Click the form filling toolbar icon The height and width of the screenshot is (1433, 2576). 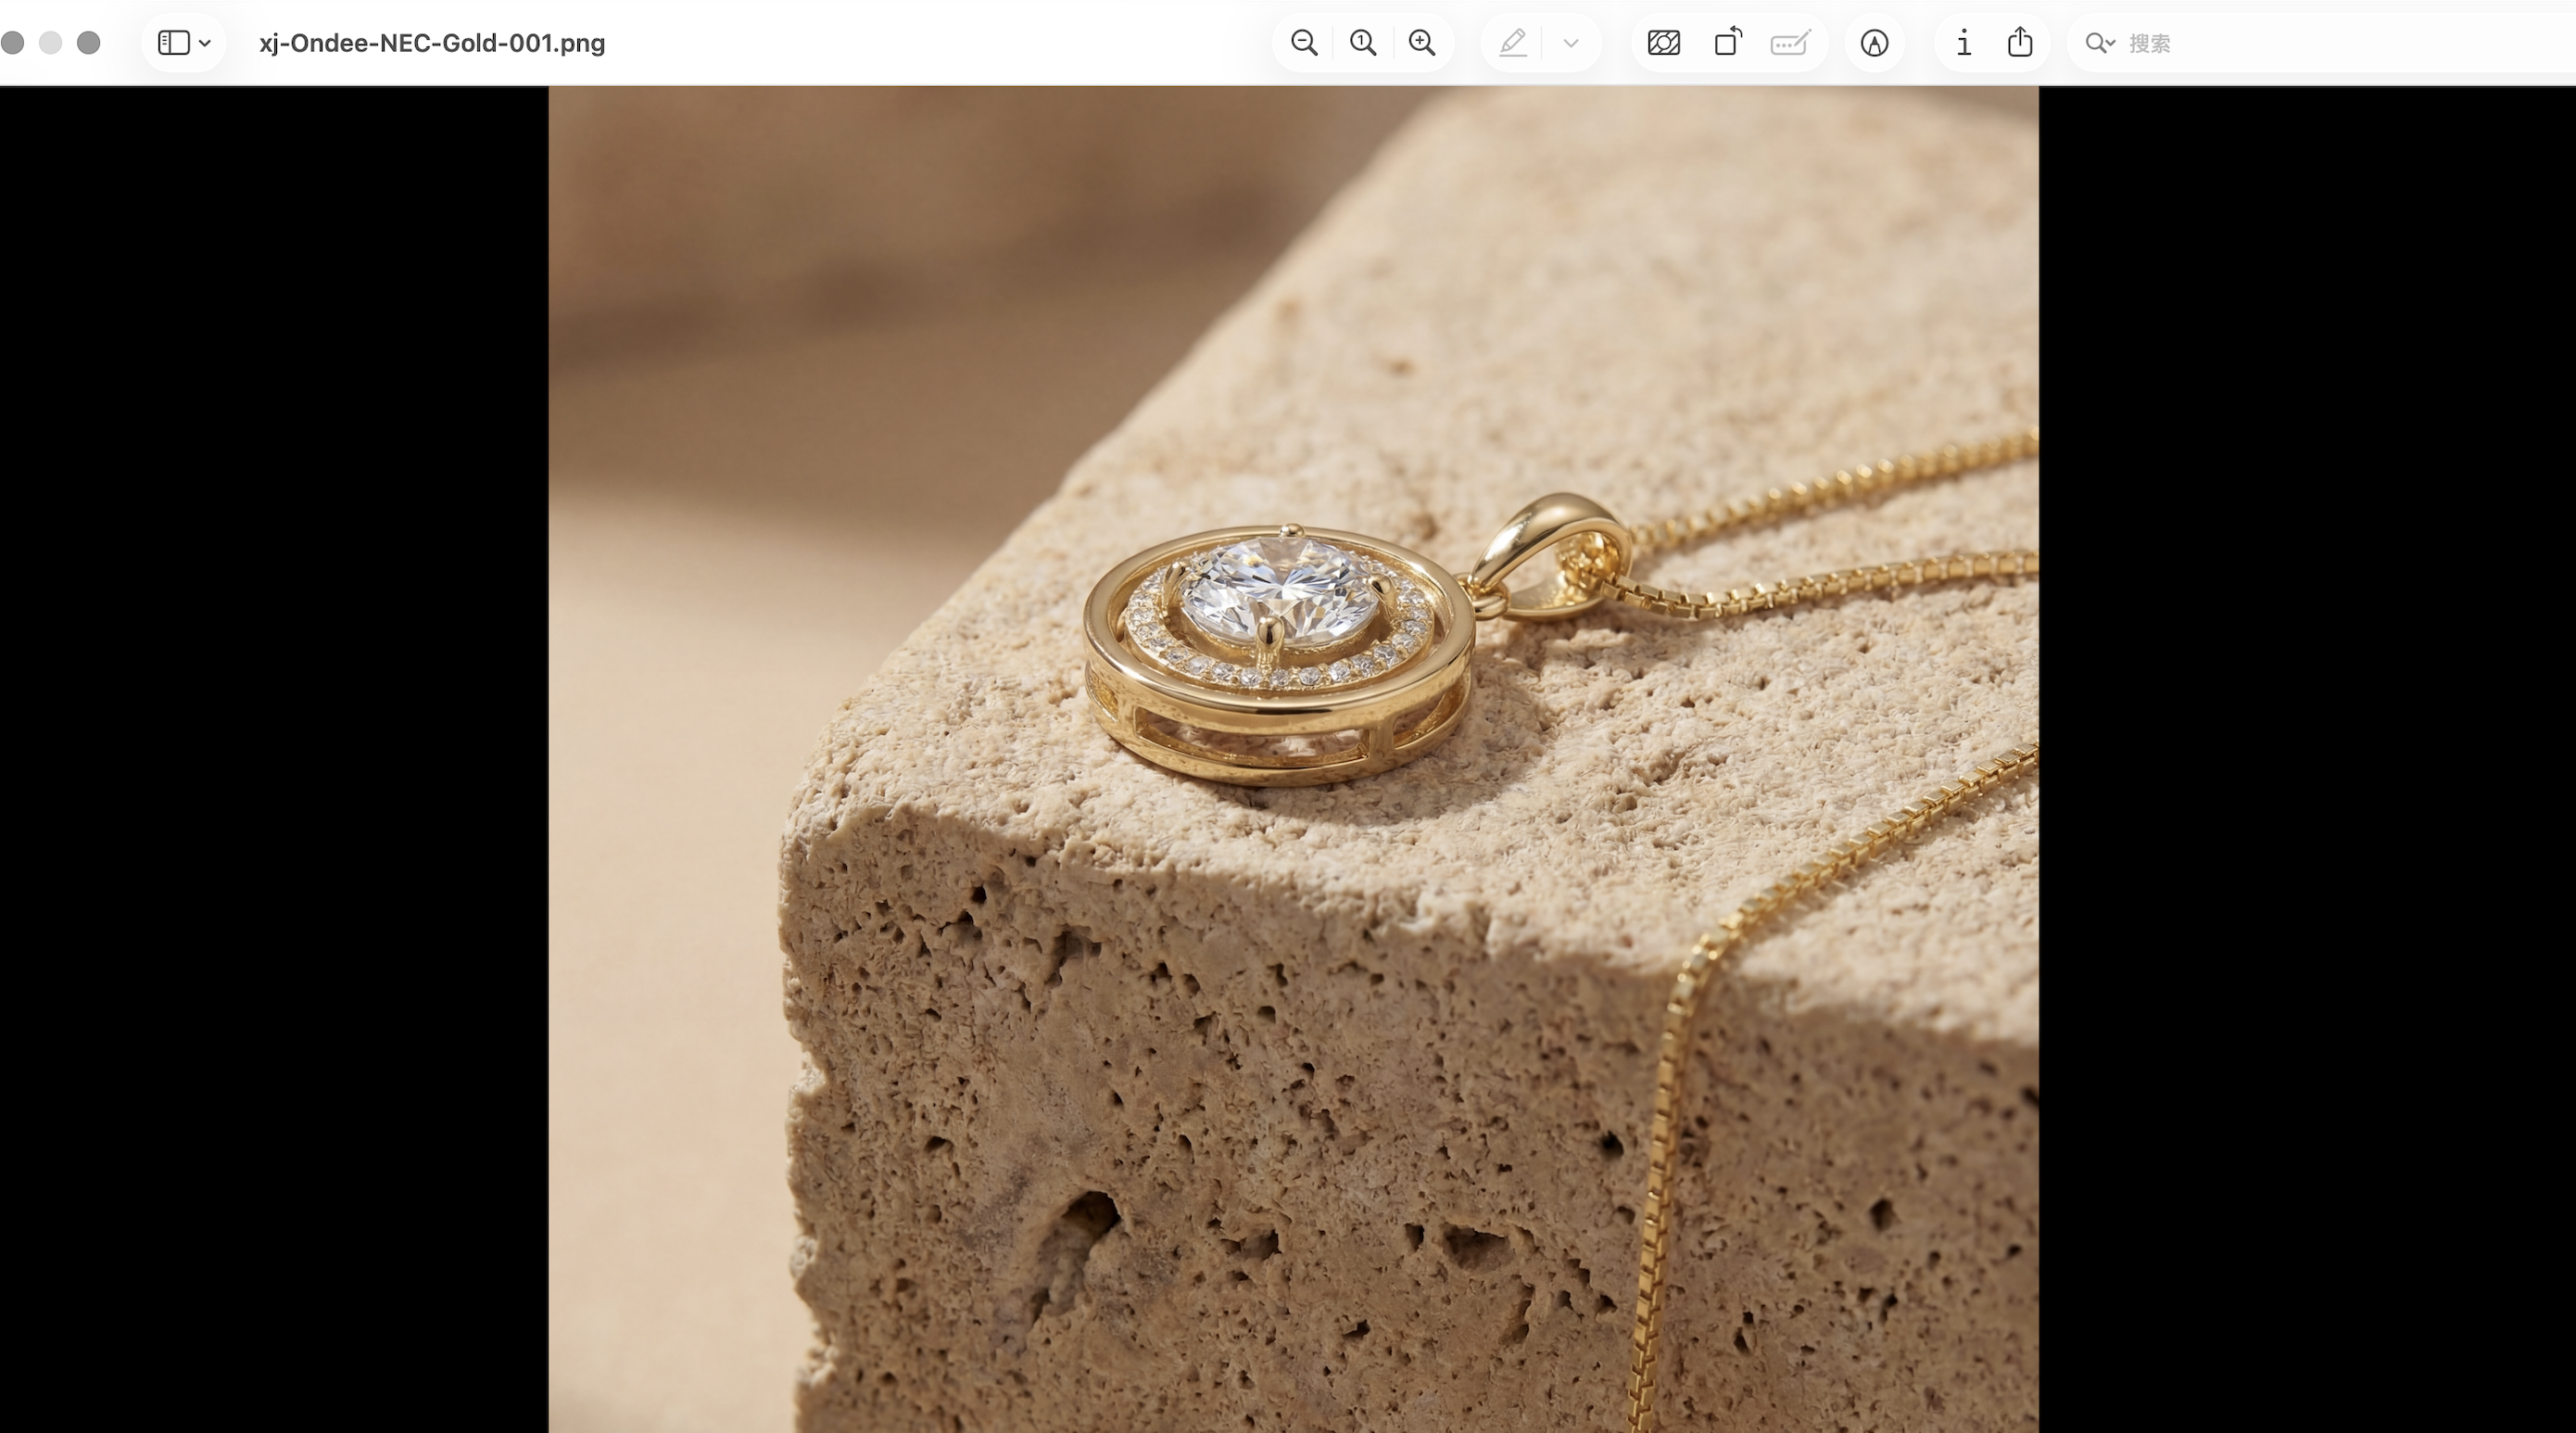click(x=1789, y=43)
